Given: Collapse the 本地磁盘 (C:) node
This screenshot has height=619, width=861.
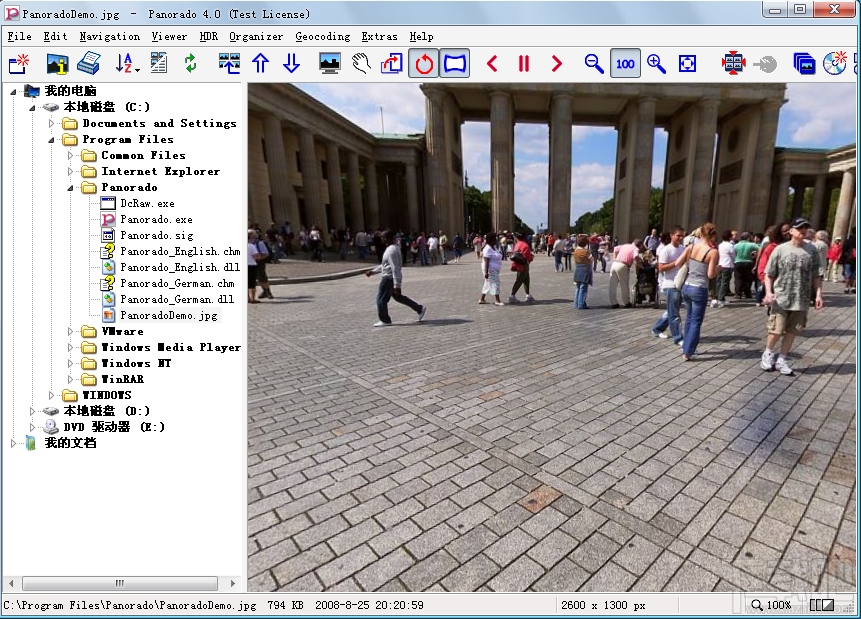Looking at the screenshot, I should [32, 108].
